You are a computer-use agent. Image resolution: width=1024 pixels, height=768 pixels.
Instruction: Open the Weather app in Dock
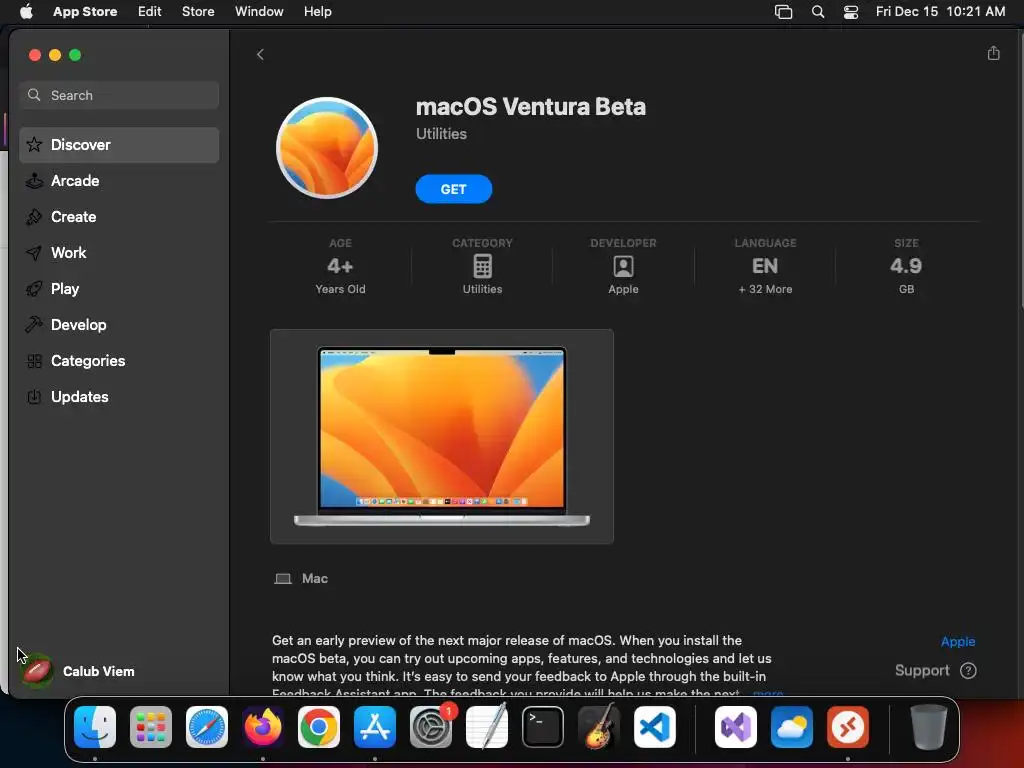[x=792, y=727]
